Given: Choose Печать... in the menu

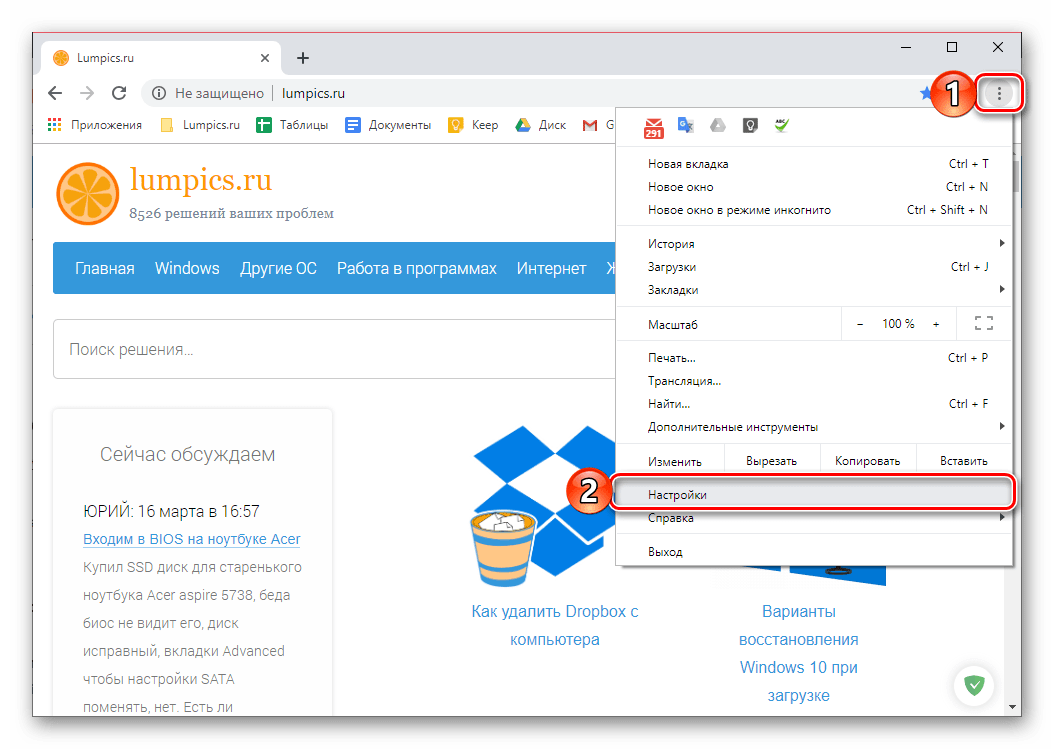Looking at the screenshot, I should pyautogui.click(x=814, y=358).
